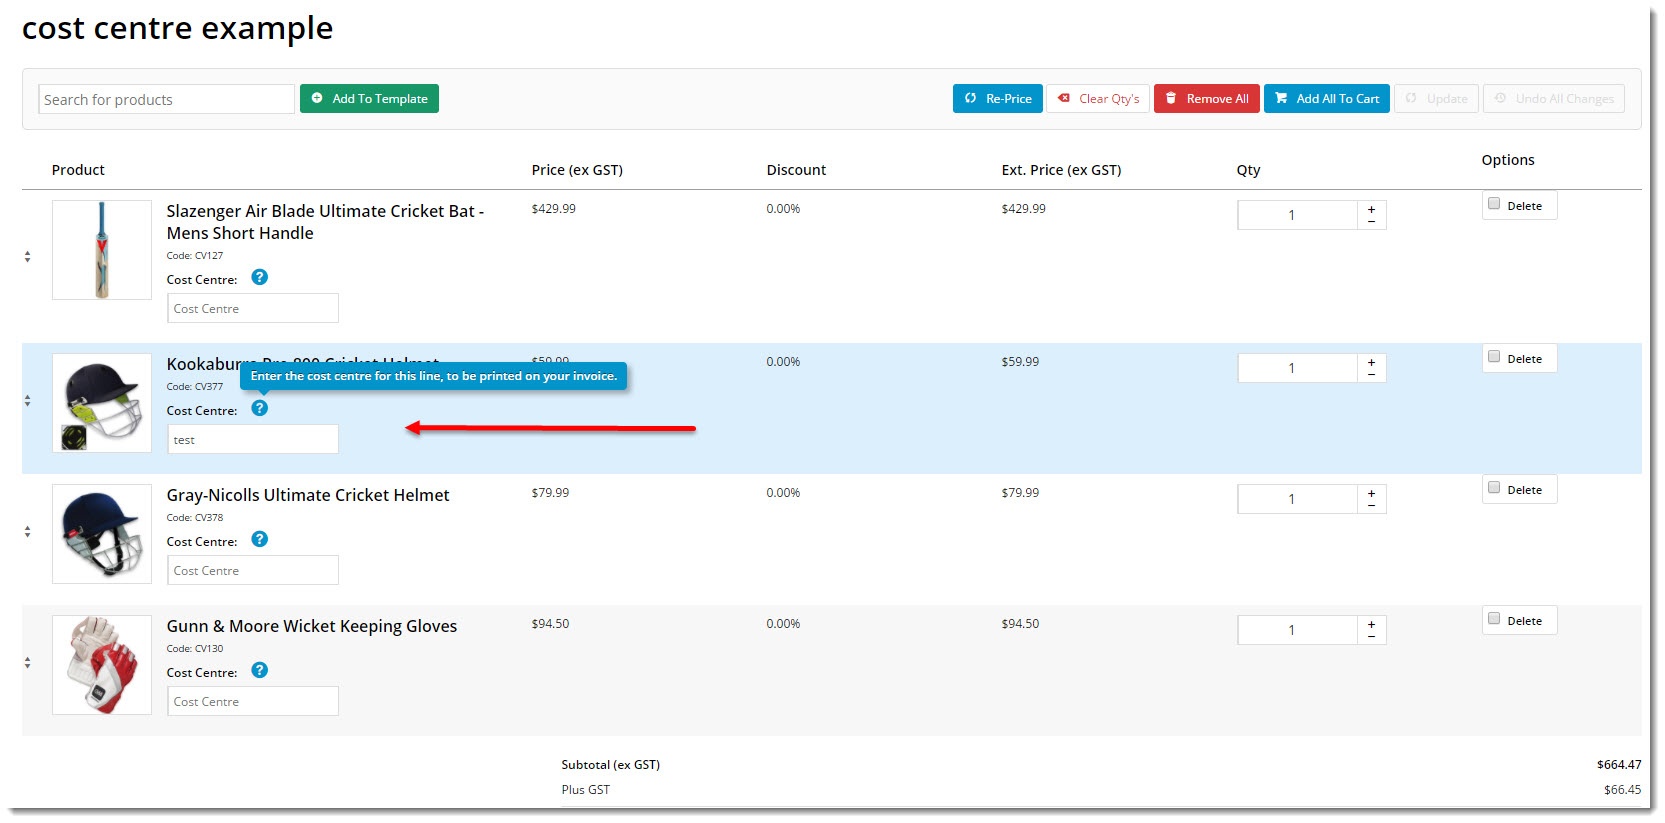1665x823 pixels.
Task: Increase quantity for Gray-Nicolls helmet
Action: (x=1372, y=493)
